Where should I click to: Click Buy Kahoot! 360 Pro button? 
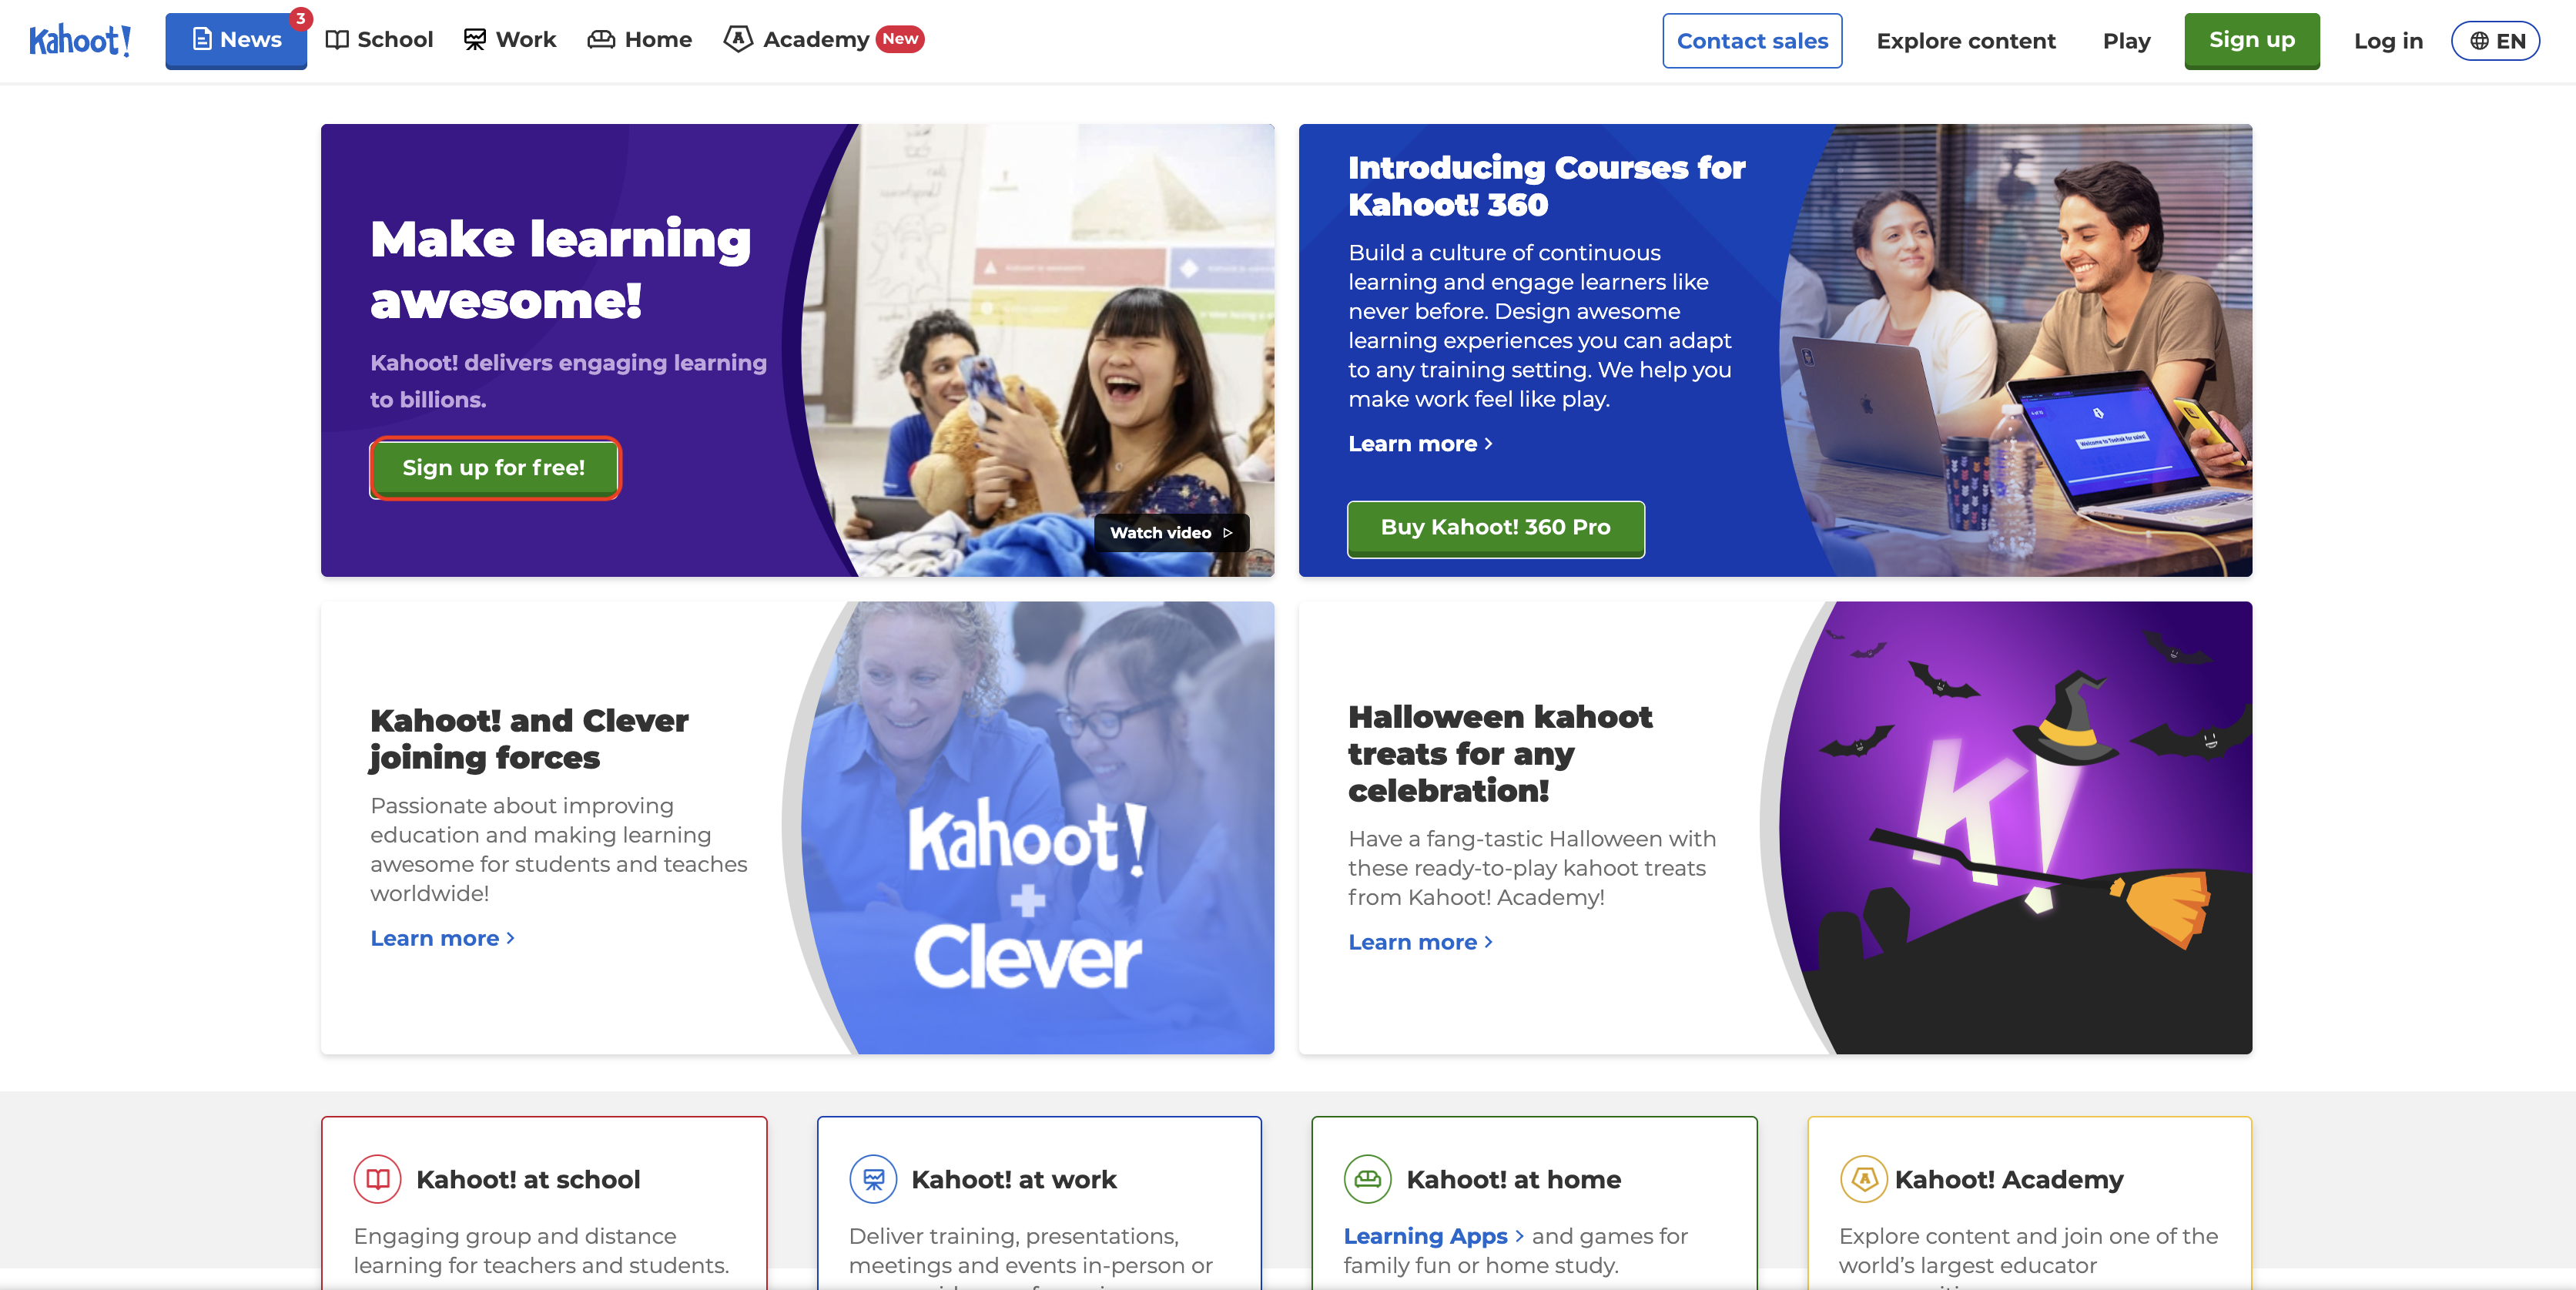tap(1495, 528)
